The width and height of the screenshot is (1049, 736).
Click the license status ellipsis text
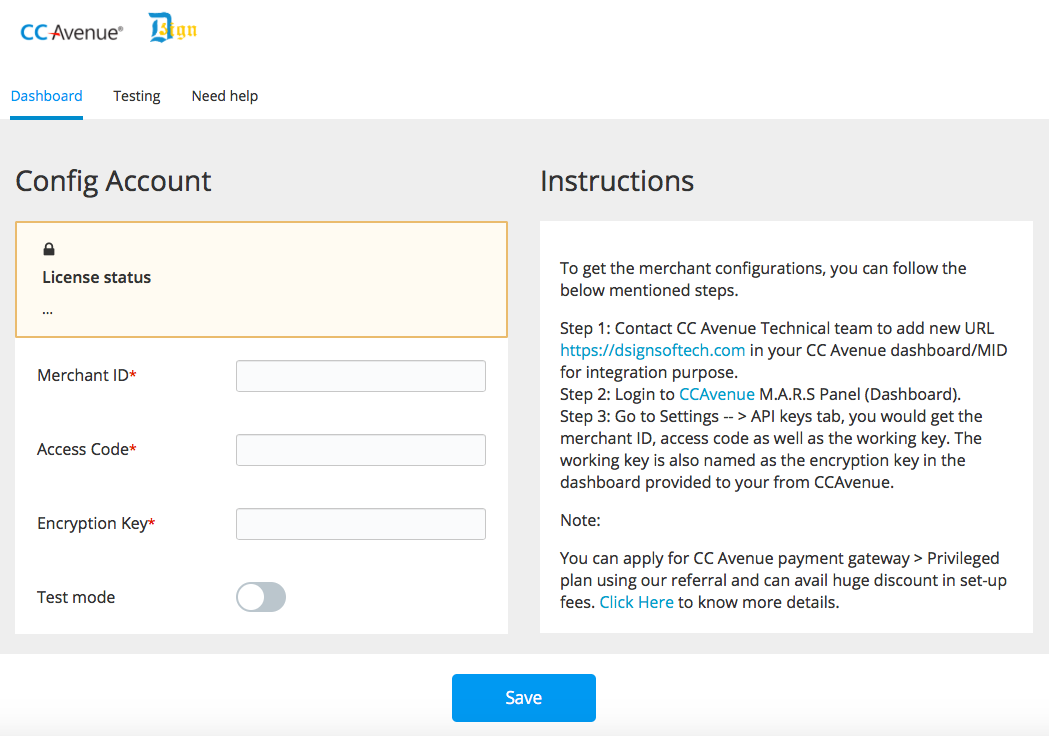click(x=47, y=311)
